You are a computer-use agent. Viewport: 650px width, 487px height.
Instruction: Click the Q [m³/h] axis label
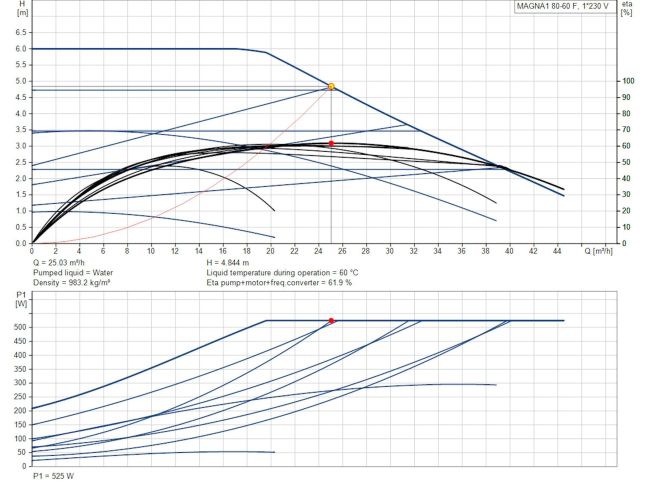pos(601,252)
